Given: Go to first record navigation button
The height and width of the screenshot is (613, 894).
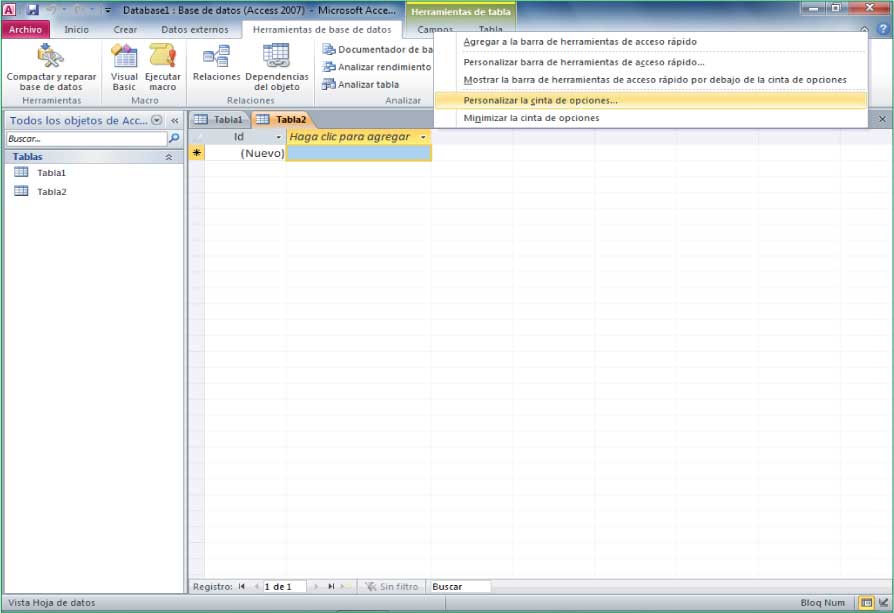Looking at the screenshot, I should (242, 586).
